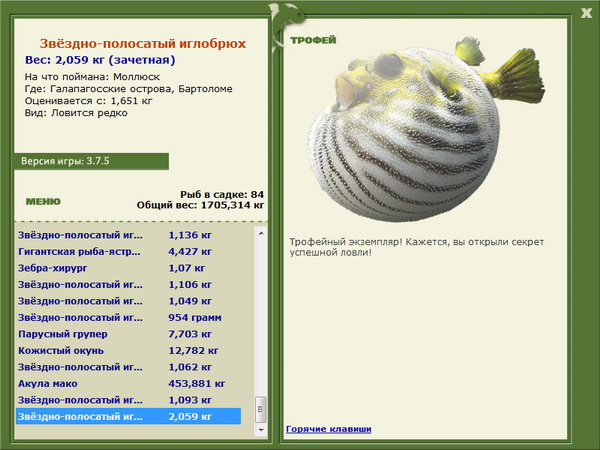Click scrollbar down arrow in fish list

click(x=261, y=430)
